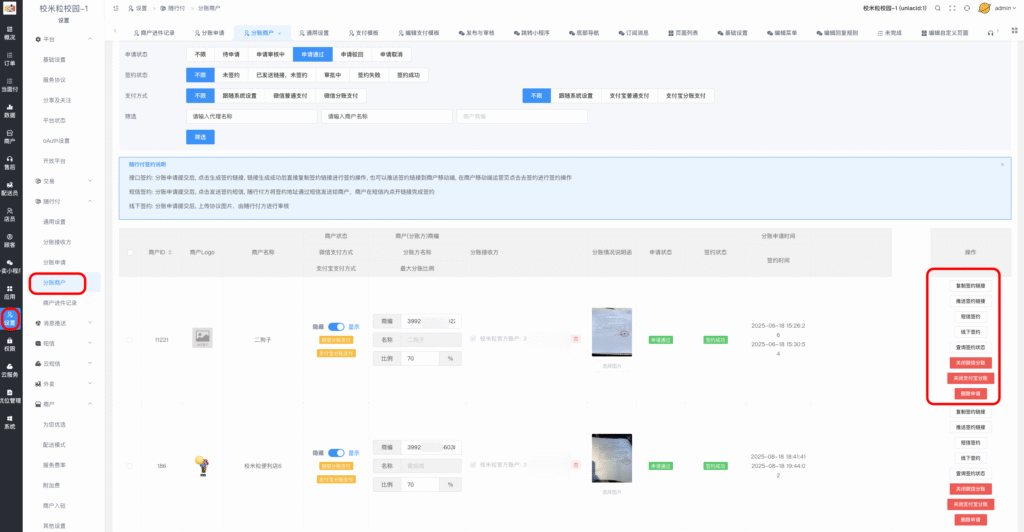Collapse the 商户 sidebar group
1024x532 pixels.
(x=63, y=404)
